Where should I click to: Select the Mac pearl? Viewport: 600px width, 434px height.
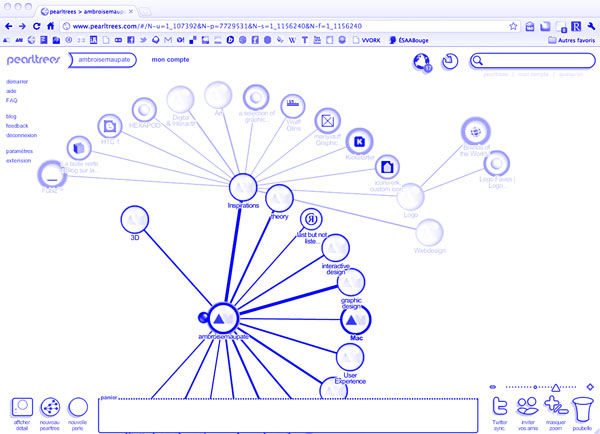(x=355, y=320)
